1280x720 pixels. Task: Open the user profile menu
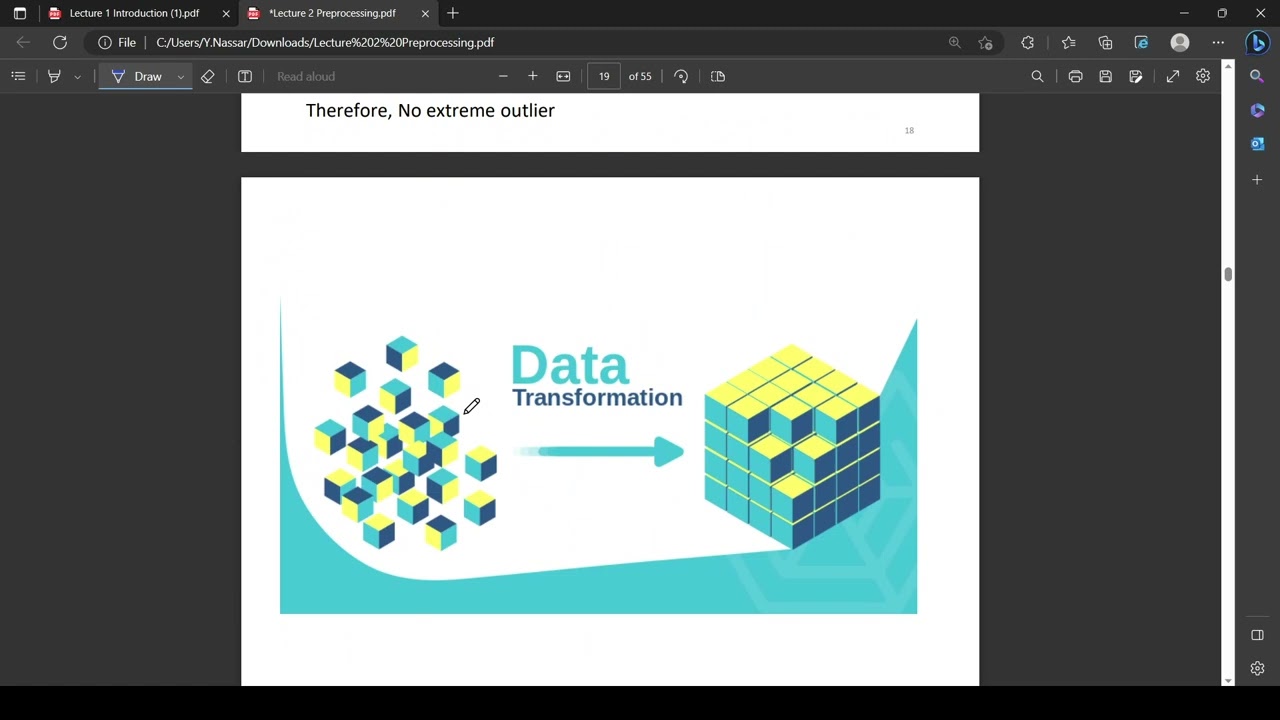(x=1180, y=43)
